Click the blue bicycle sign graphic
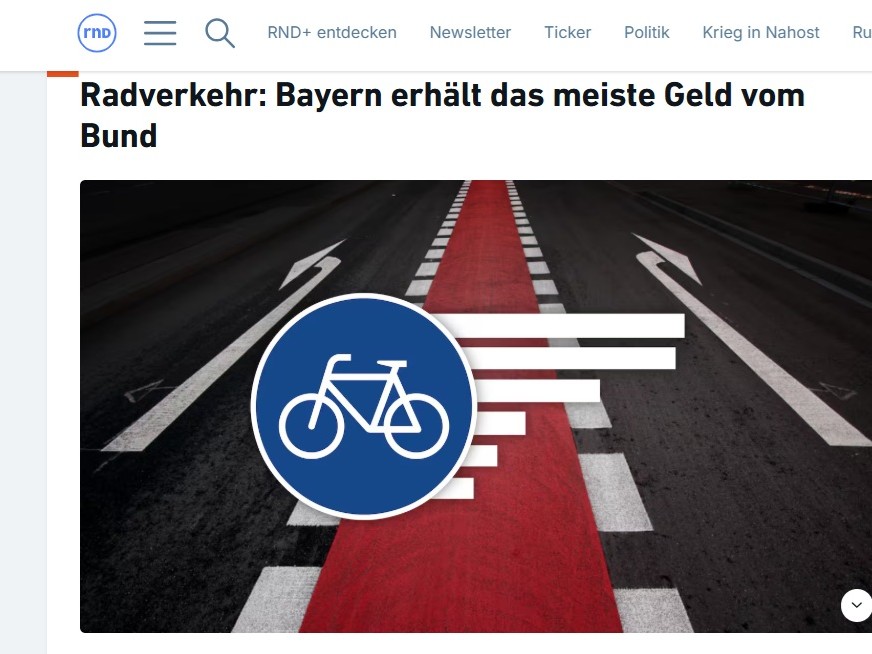This screenshot has height=654, width=872. click(364, 407)
